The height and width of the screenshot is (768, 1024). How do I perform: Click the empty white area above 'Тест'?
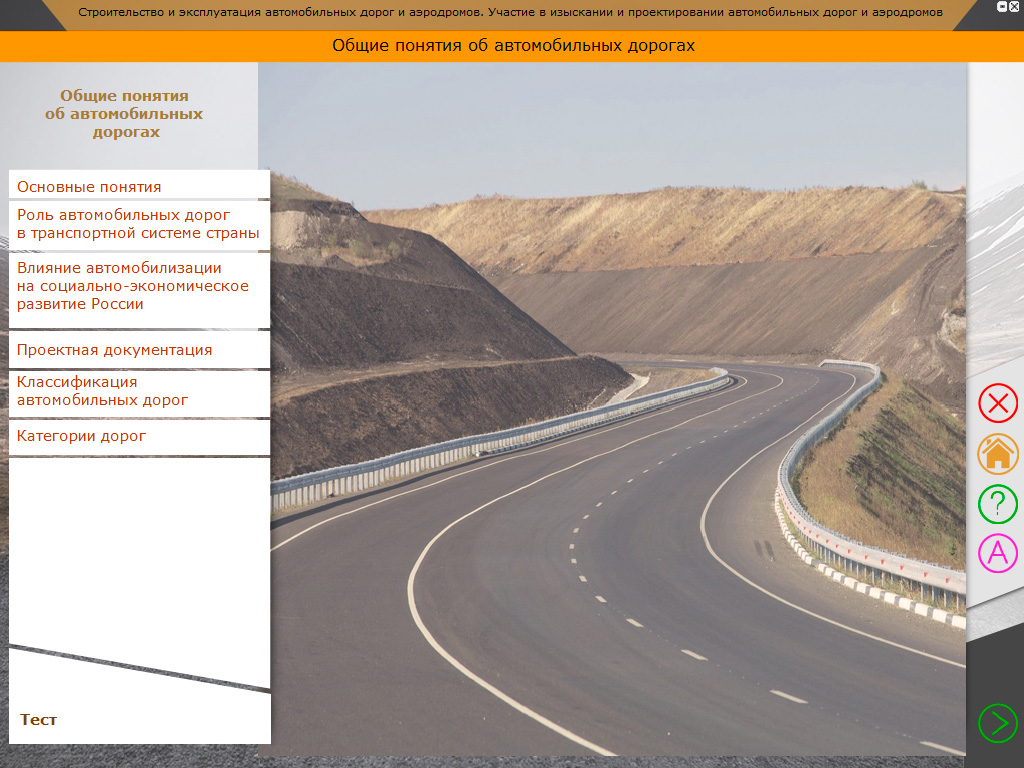[x=139, y=550]
